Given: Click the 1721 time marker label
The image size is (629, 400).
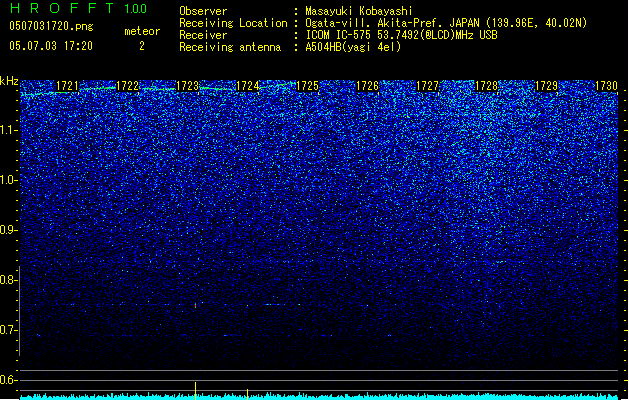Looking at the screenshot, I should tap(67, 86).
